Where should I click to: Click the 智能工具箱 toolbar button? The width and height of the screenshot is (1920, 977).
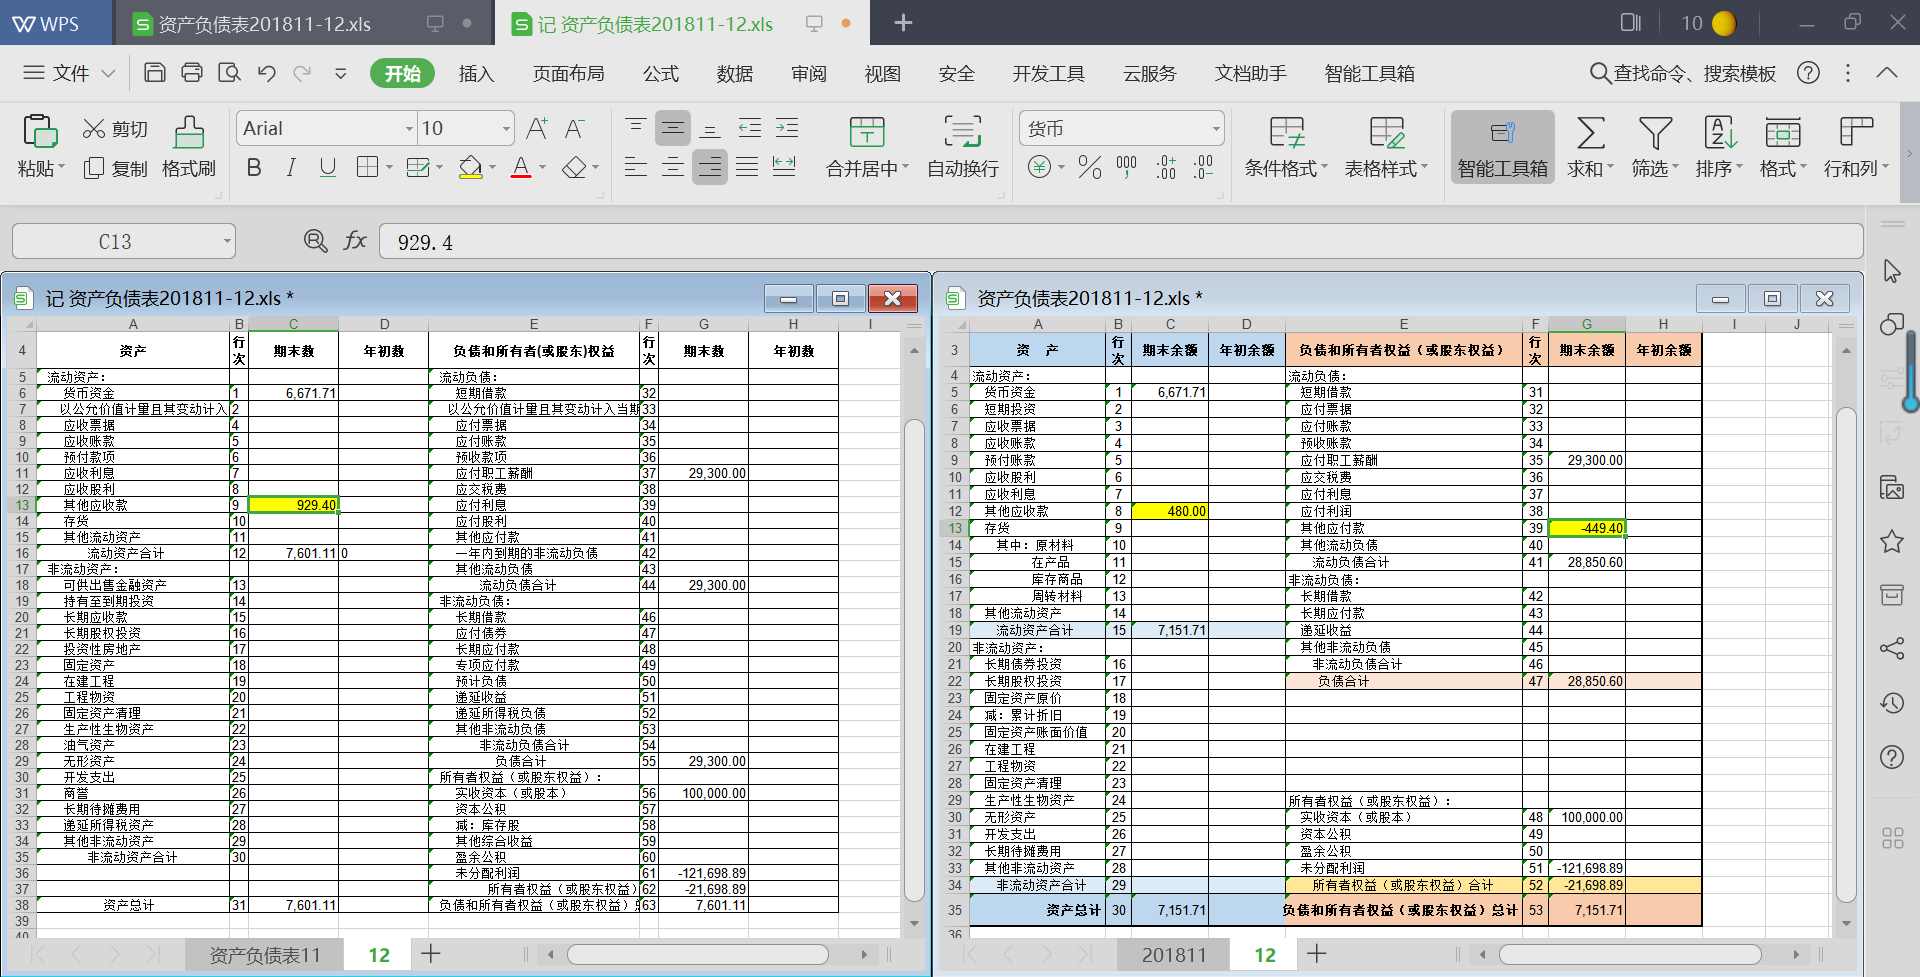point(1502,147)
